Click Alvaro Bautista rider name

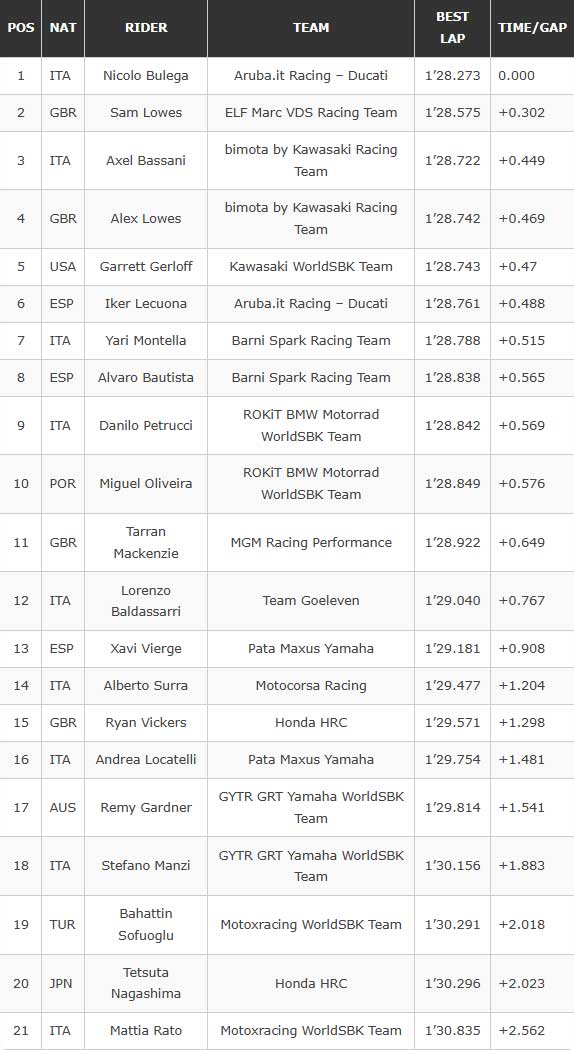[145, 378]
